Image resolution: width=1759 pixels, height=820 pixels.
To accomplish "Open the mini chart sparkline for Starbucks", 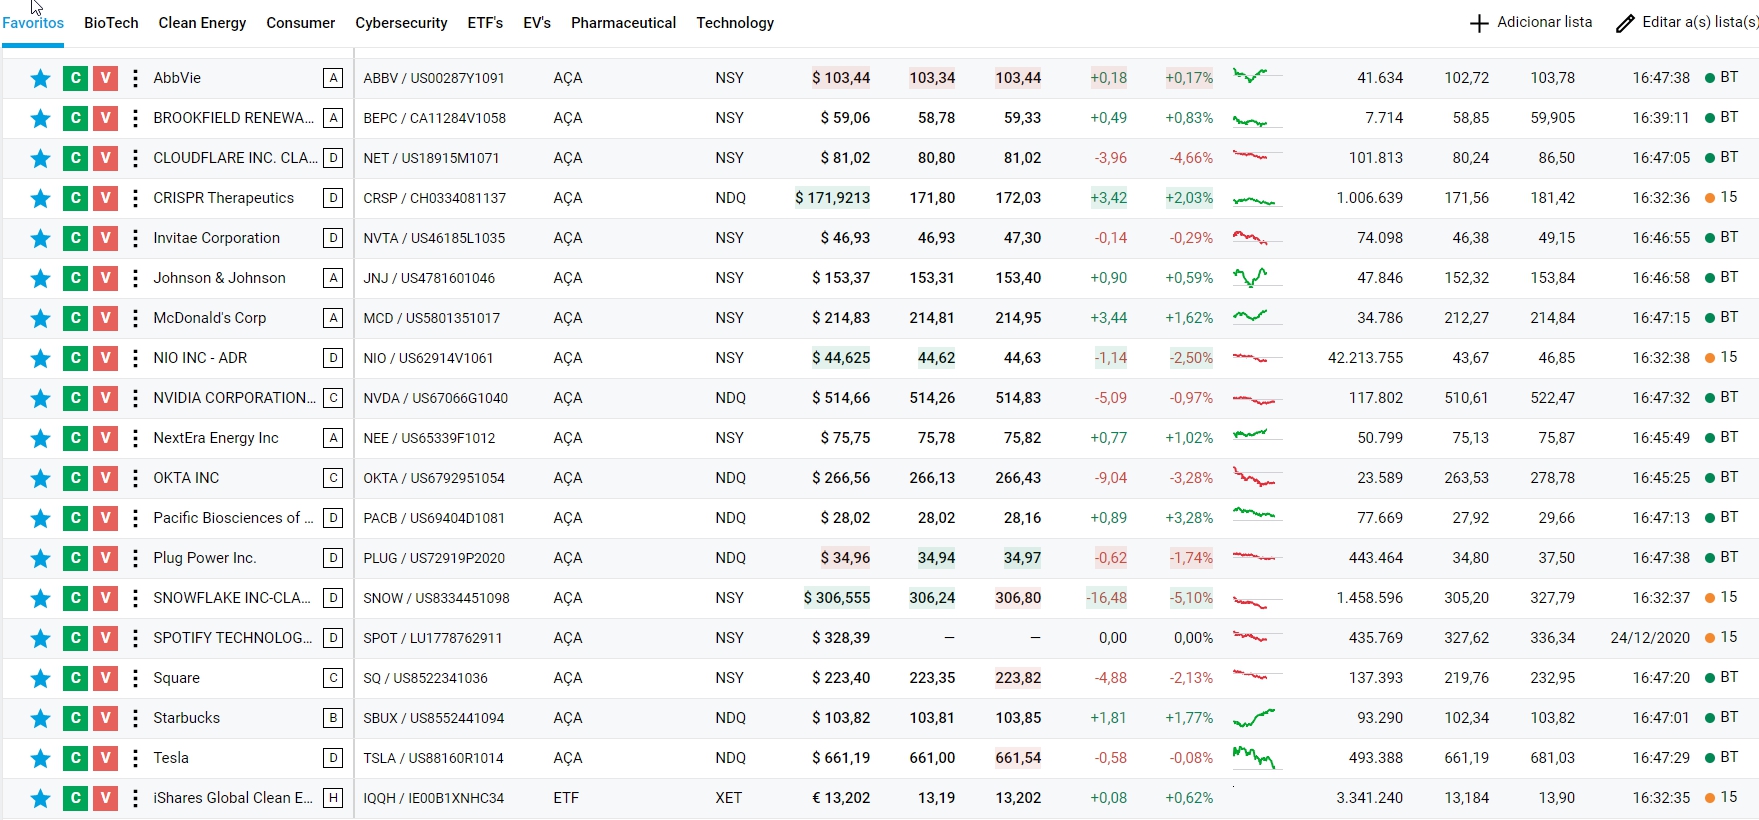I will pos(1254,718).
